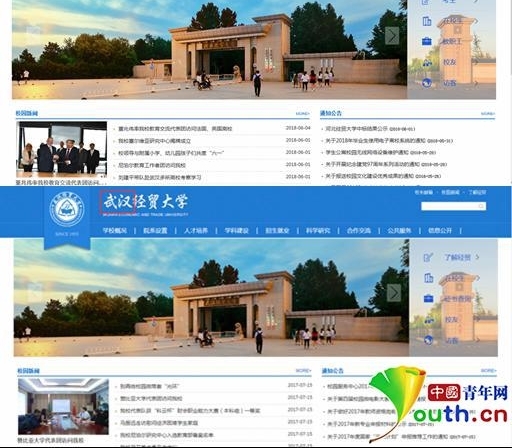512x448 pixels.
Task: Expand the chevron next to 了解经贸
Action: (x=477, y=257)
